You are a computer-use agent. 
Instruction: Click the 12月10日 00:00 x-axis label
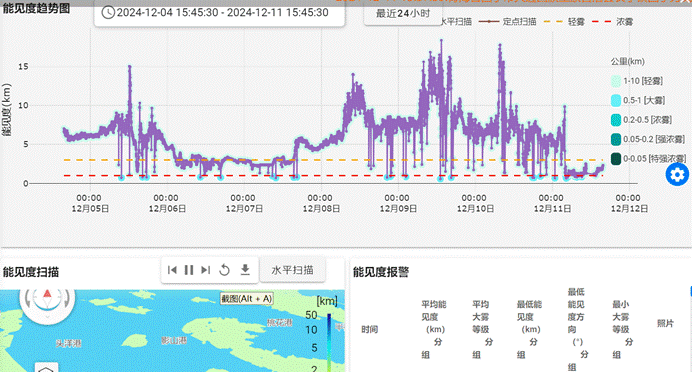coord(475,203)
